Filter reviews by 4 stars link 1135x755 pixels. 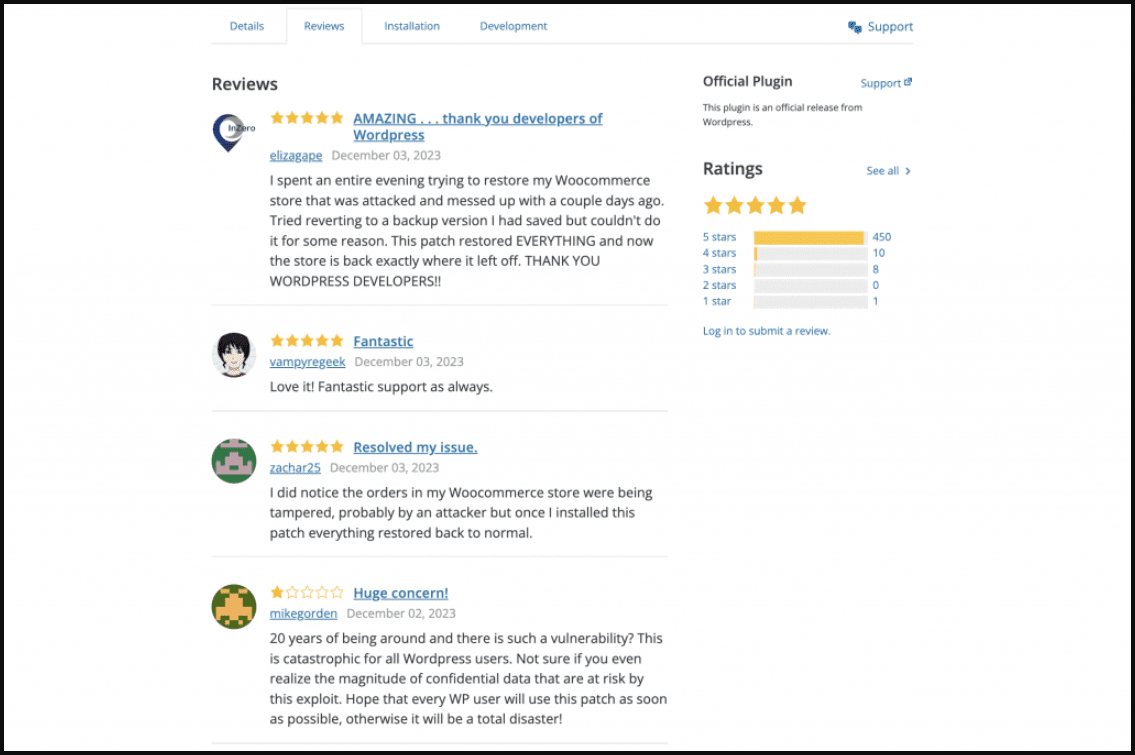[x=719, y=253]
